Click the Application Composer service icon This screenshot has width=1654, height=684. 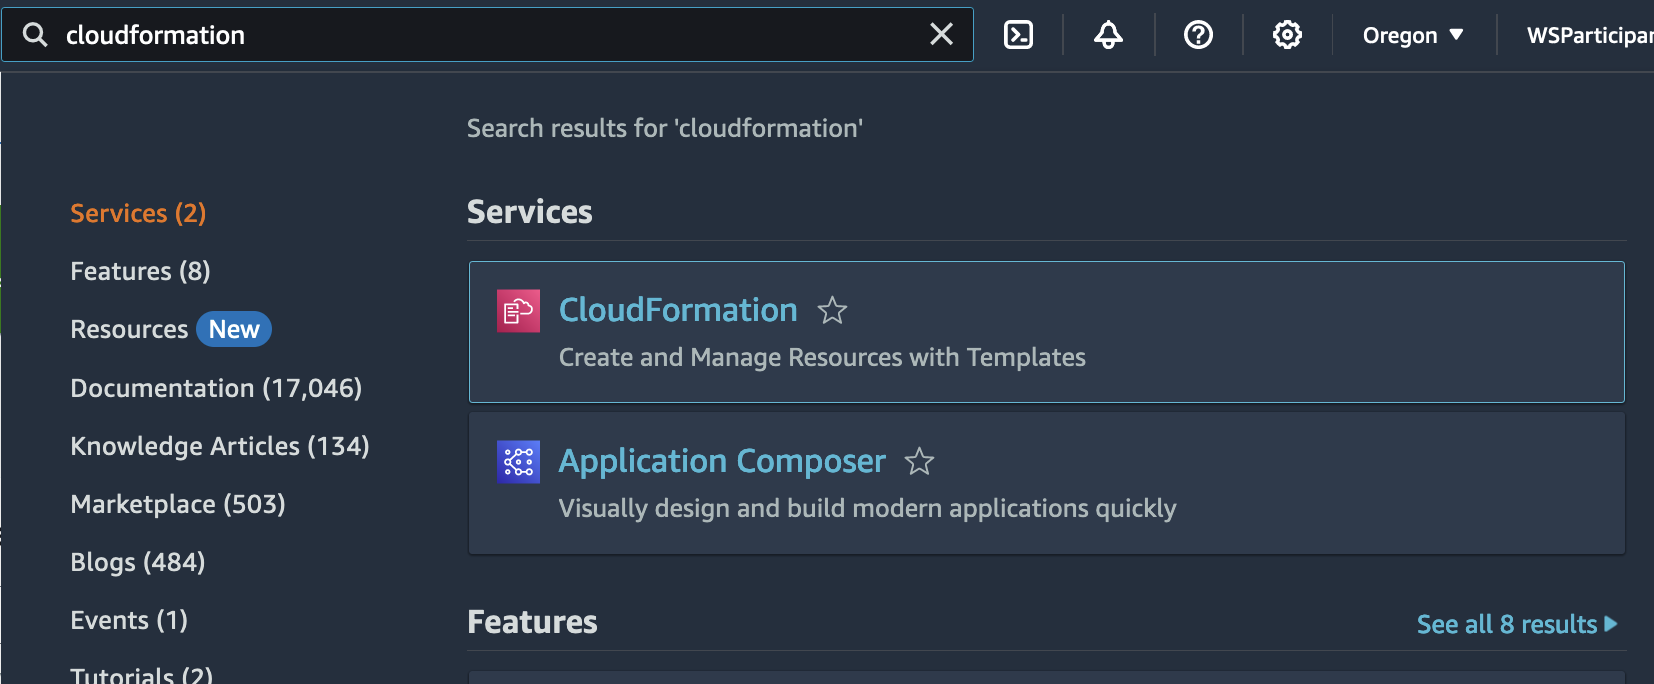click(x=518, y=462)
